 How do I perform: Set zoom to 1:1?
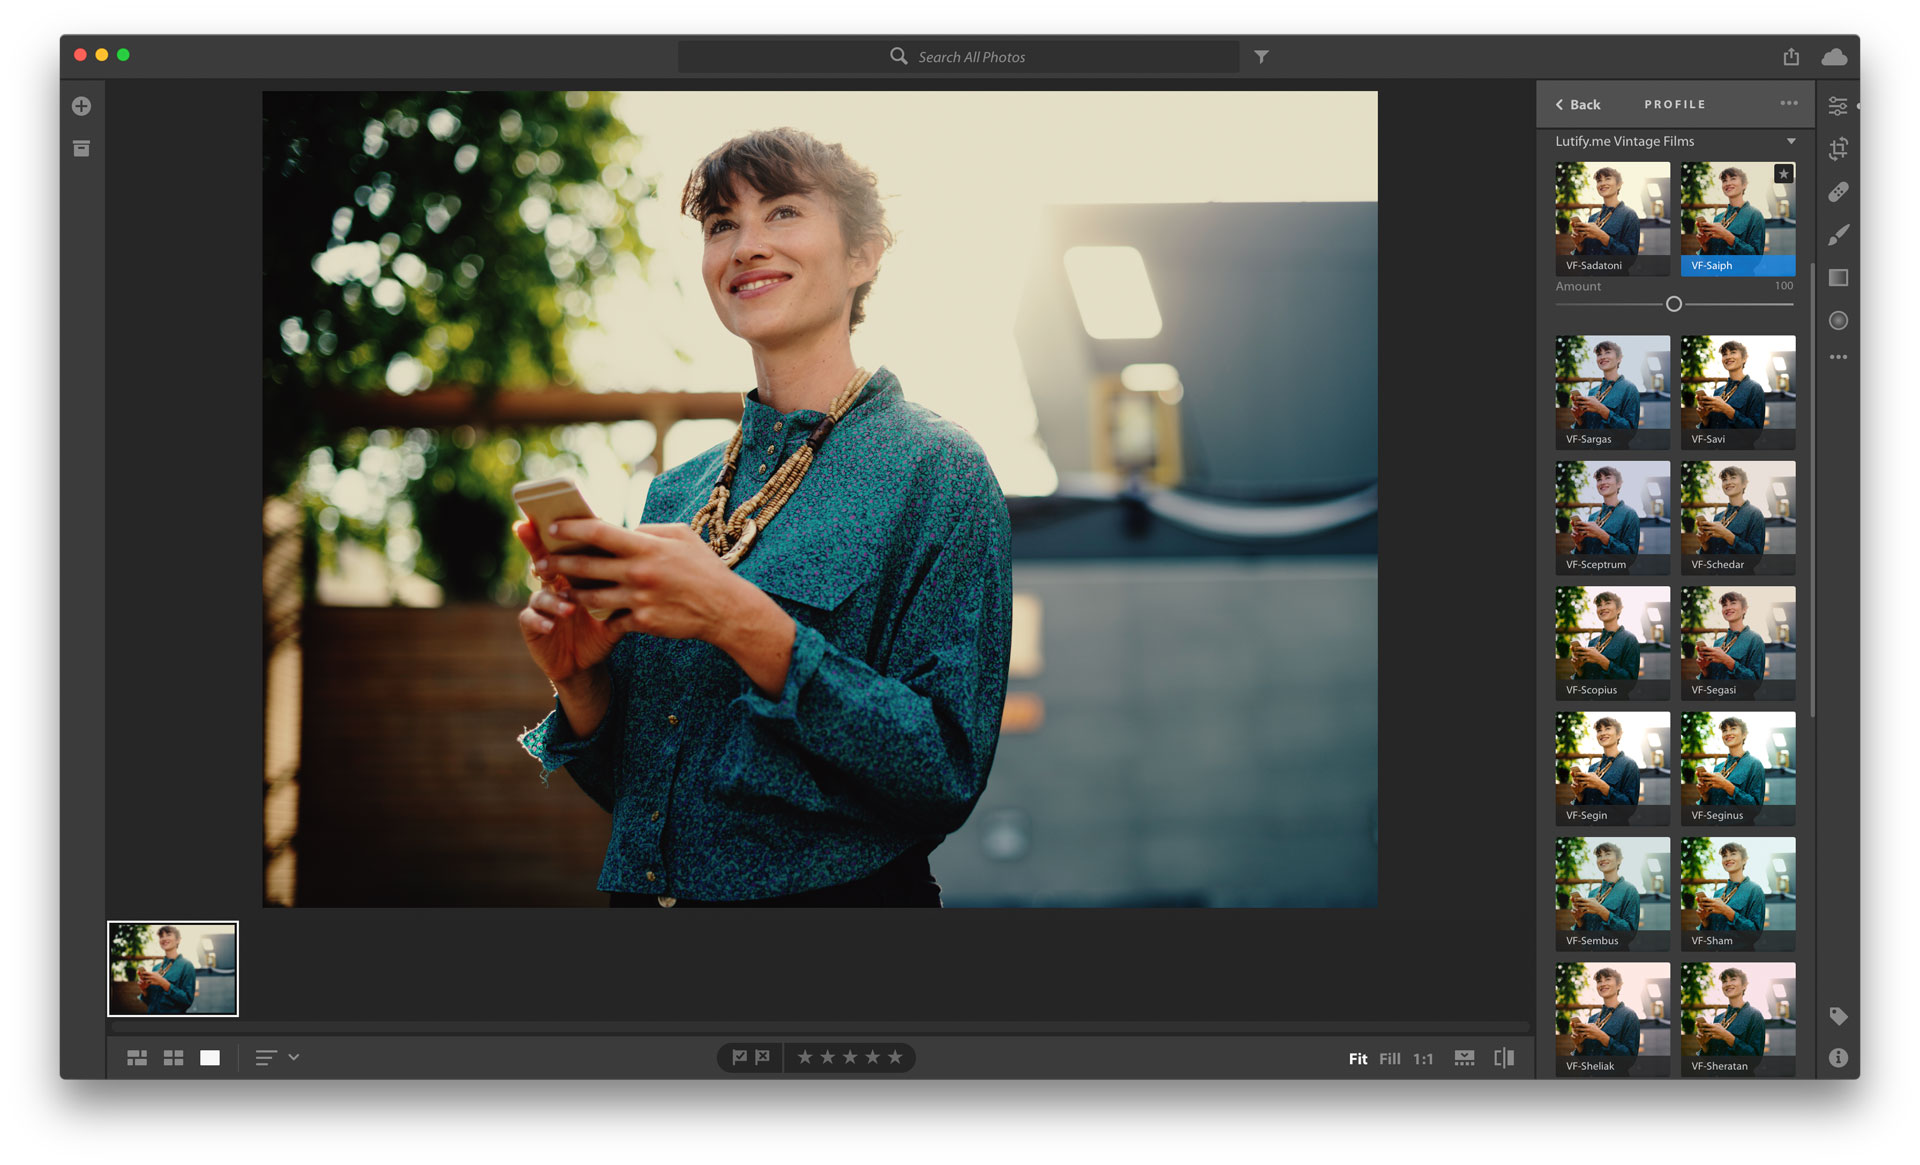[1423, 1059]
